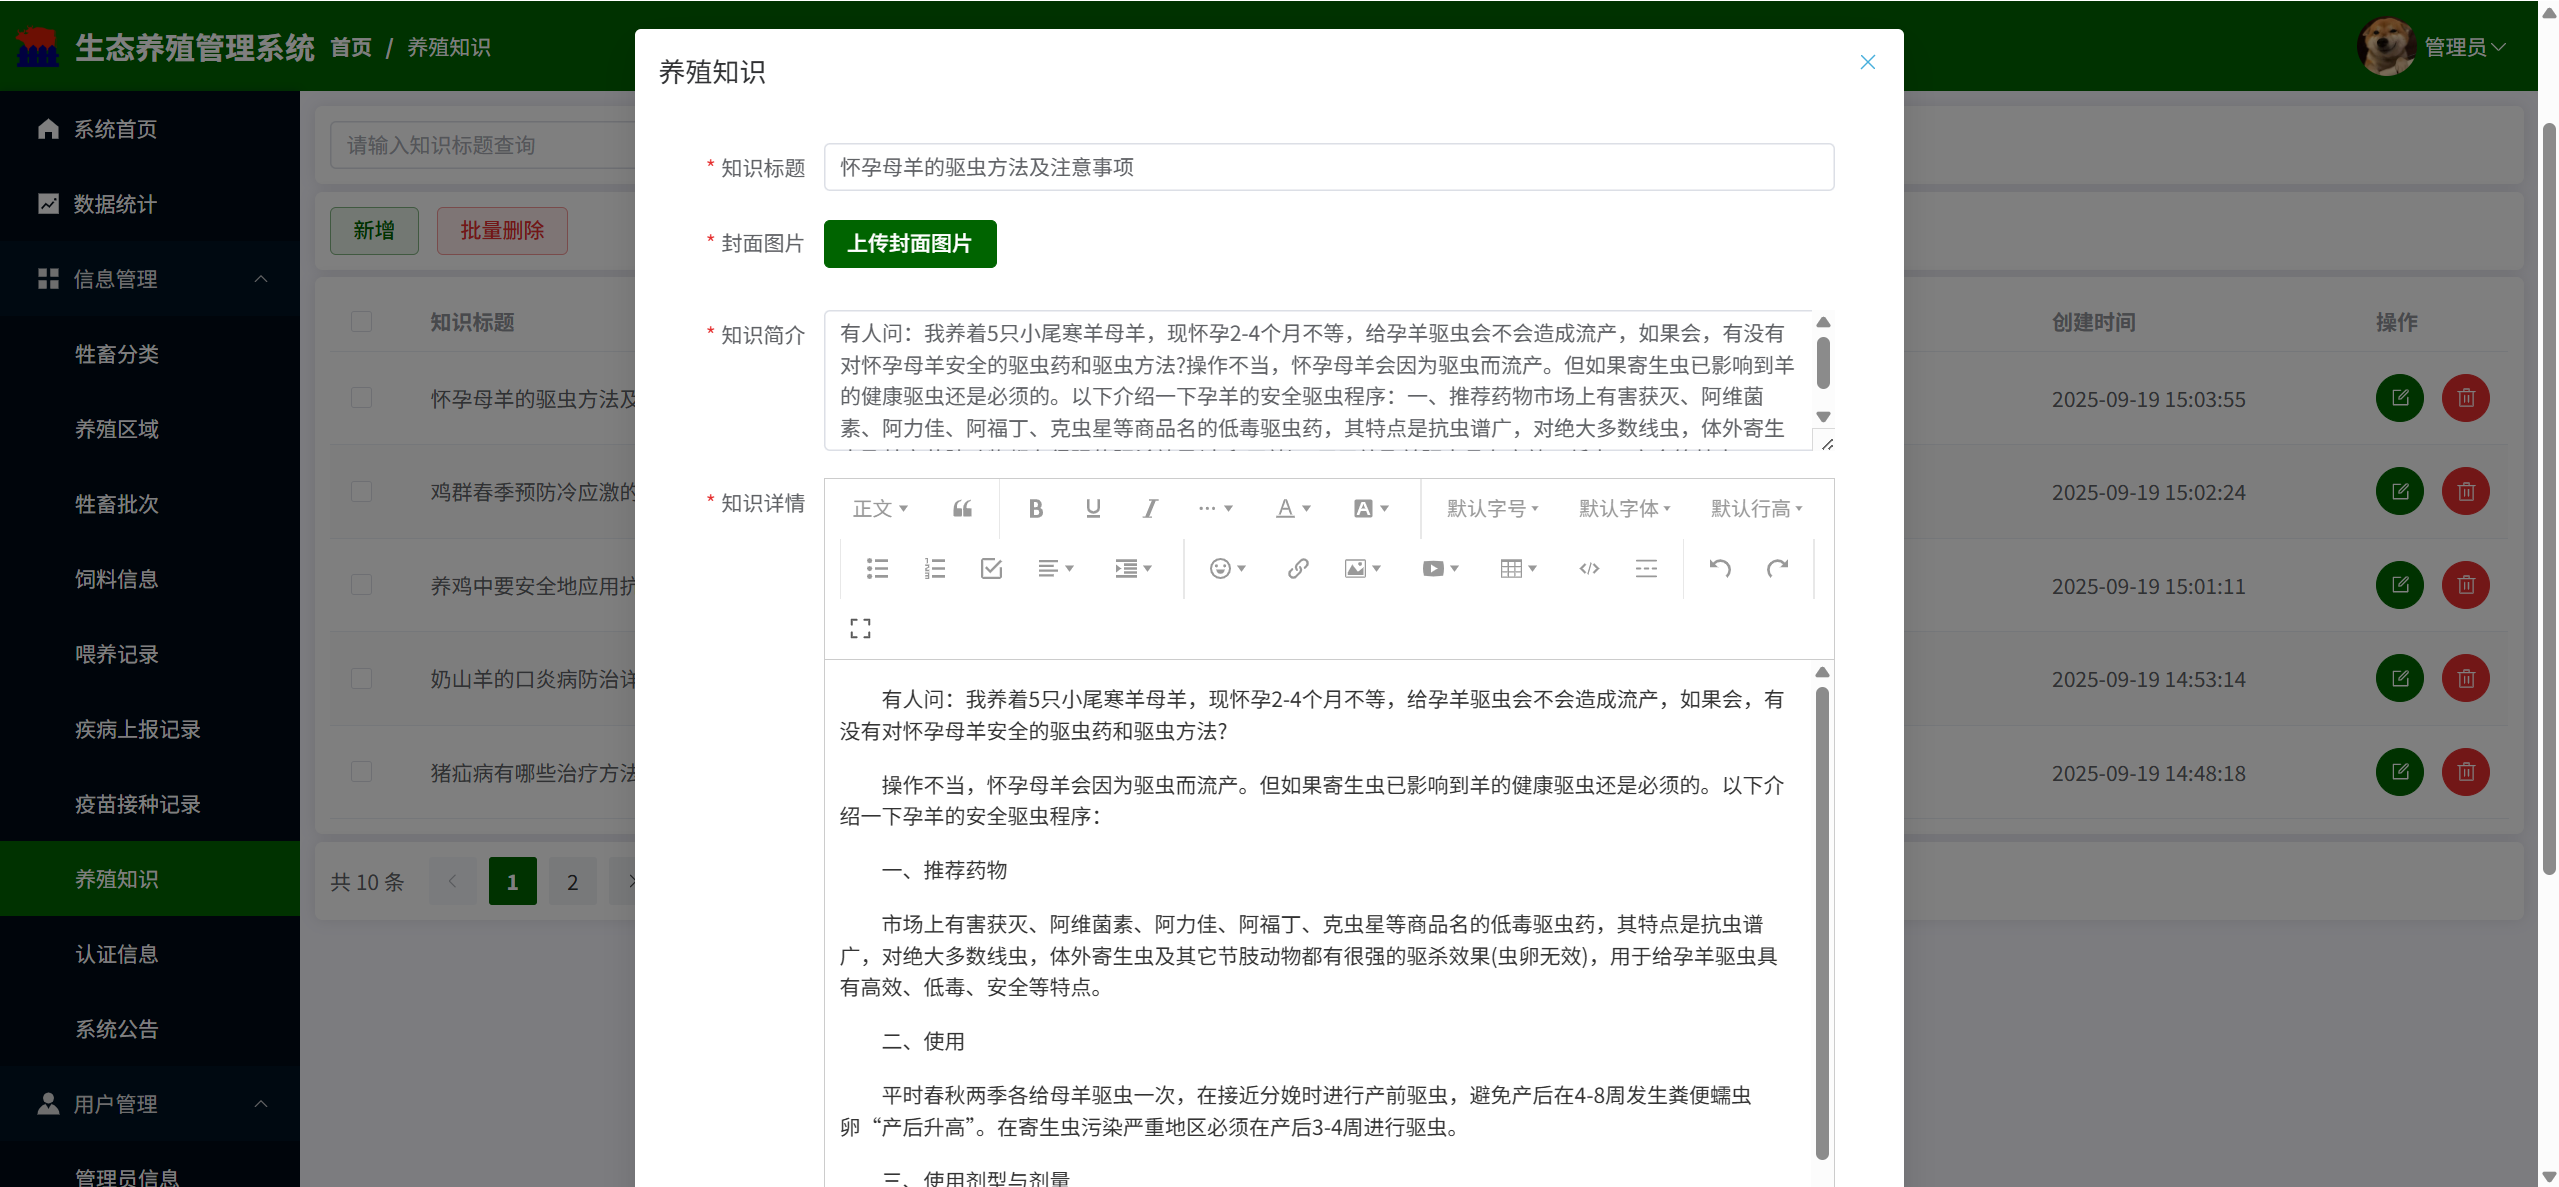Open 疫苗接种记录 in the sidebar

tap(138, 804)
